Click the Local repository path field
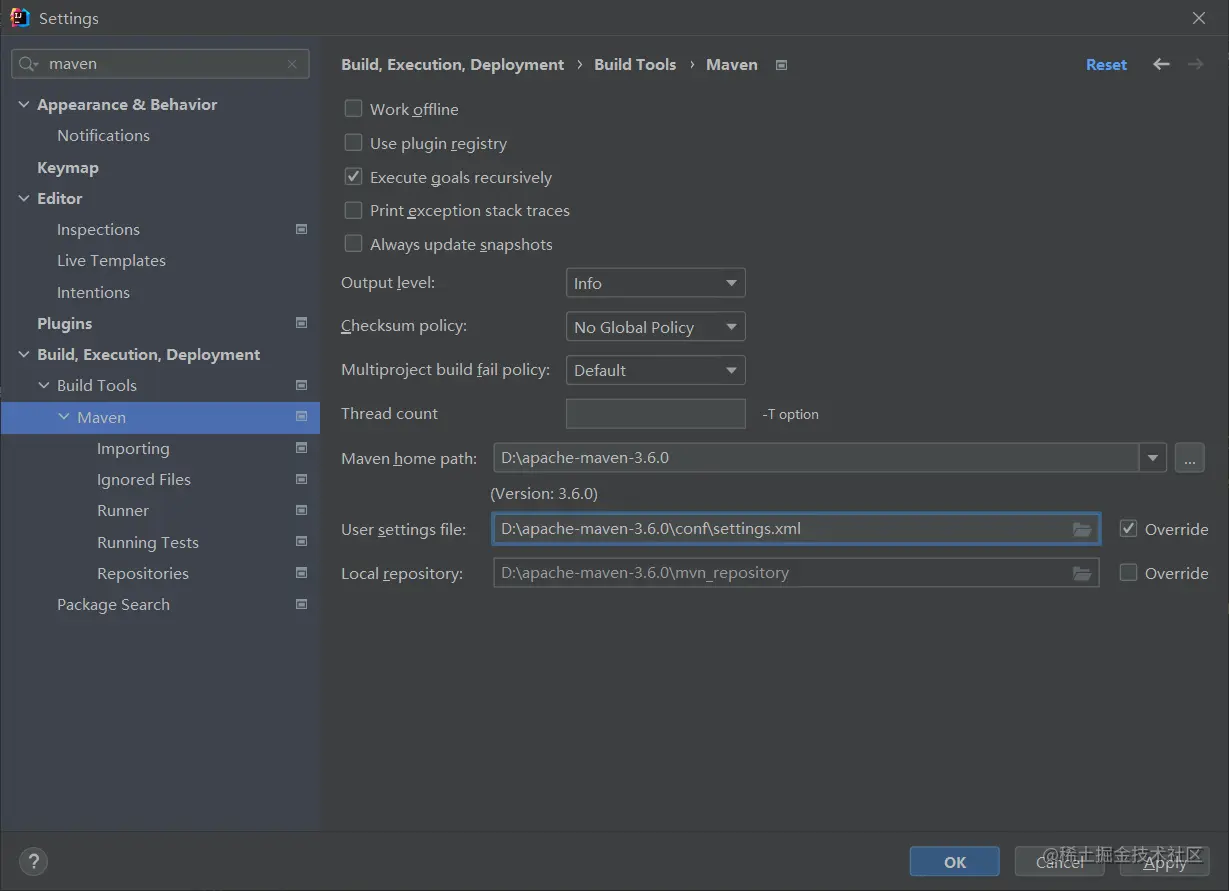1229x891 pixels. click(x=796, y=573)
